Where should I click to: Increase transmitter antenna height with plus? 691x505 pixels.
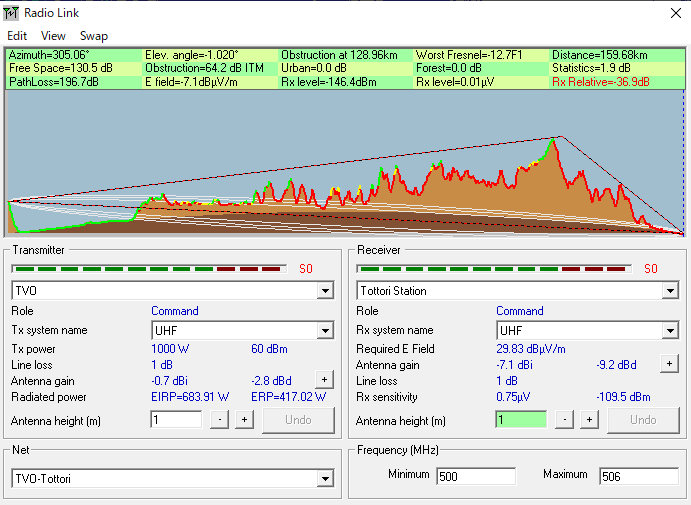coord(245,420)
